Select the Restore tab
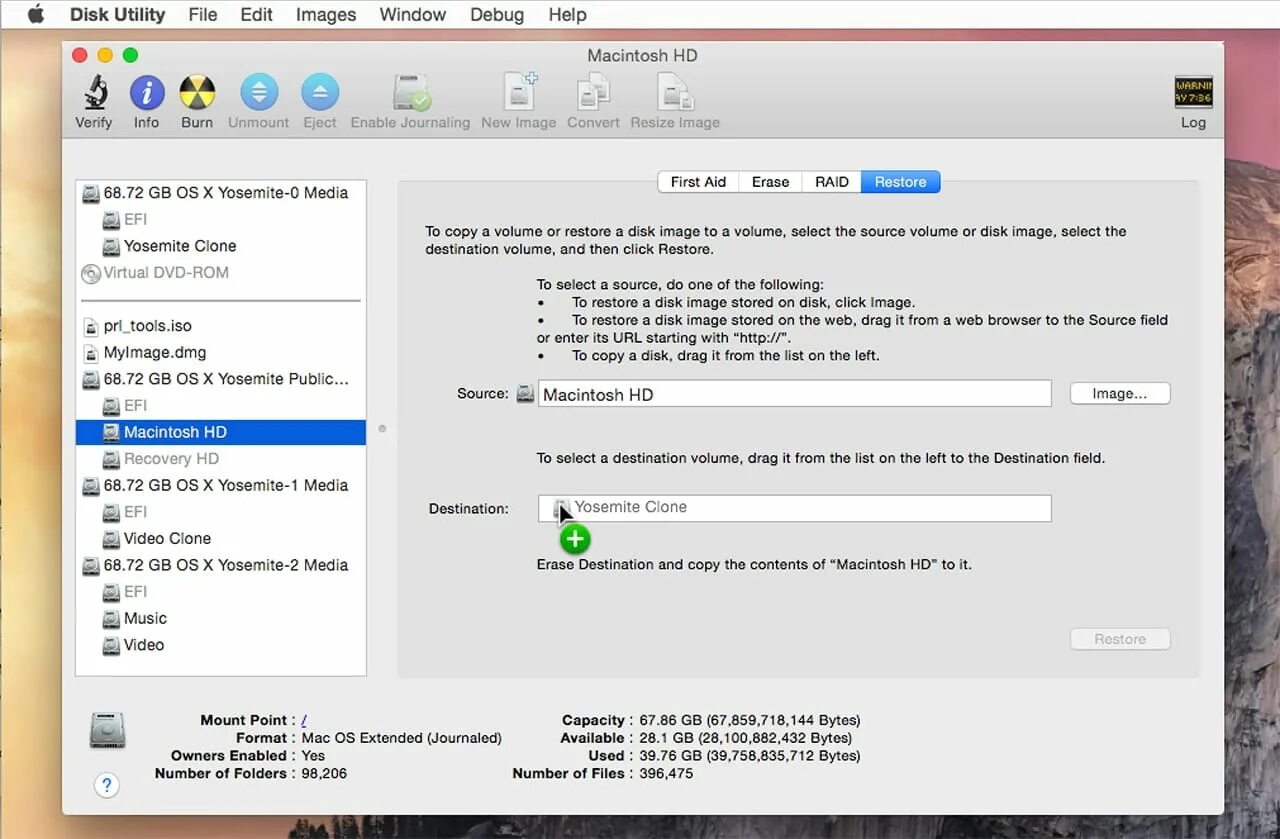The image size is (1280, 839). coord(900,182)
